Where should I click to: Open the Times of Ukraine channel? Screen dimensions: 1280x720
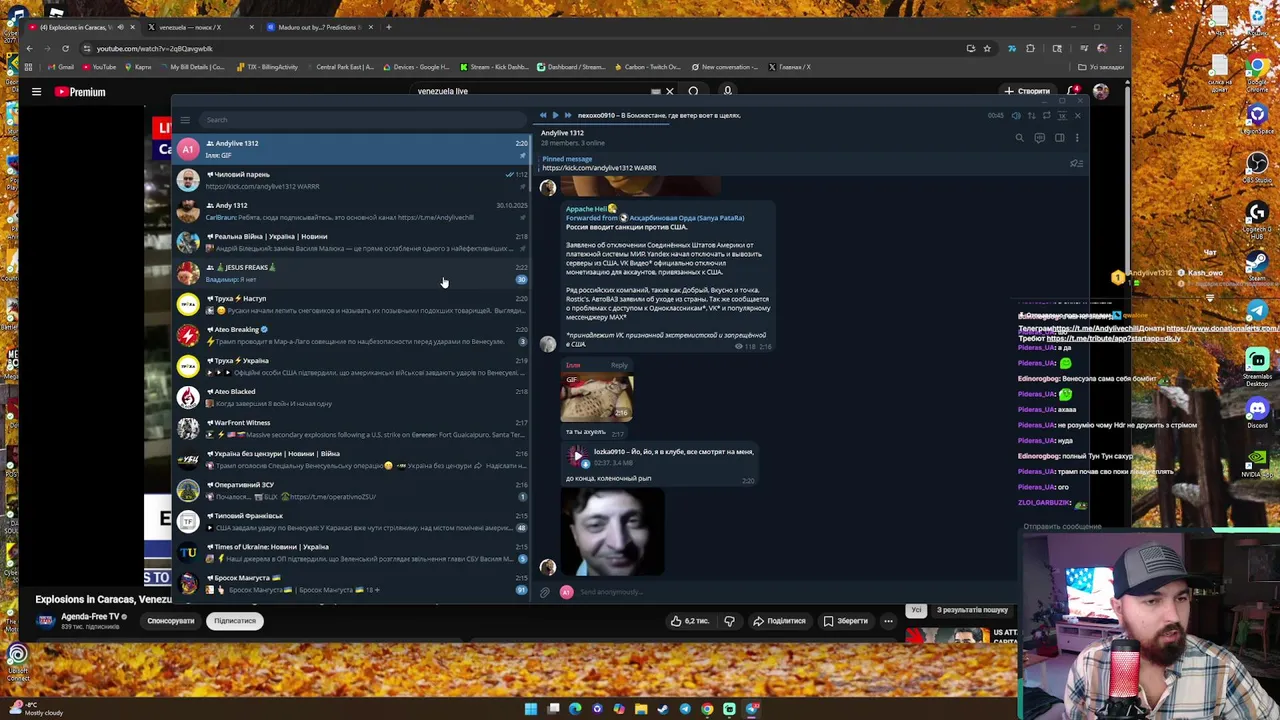[x=351, y=552]
